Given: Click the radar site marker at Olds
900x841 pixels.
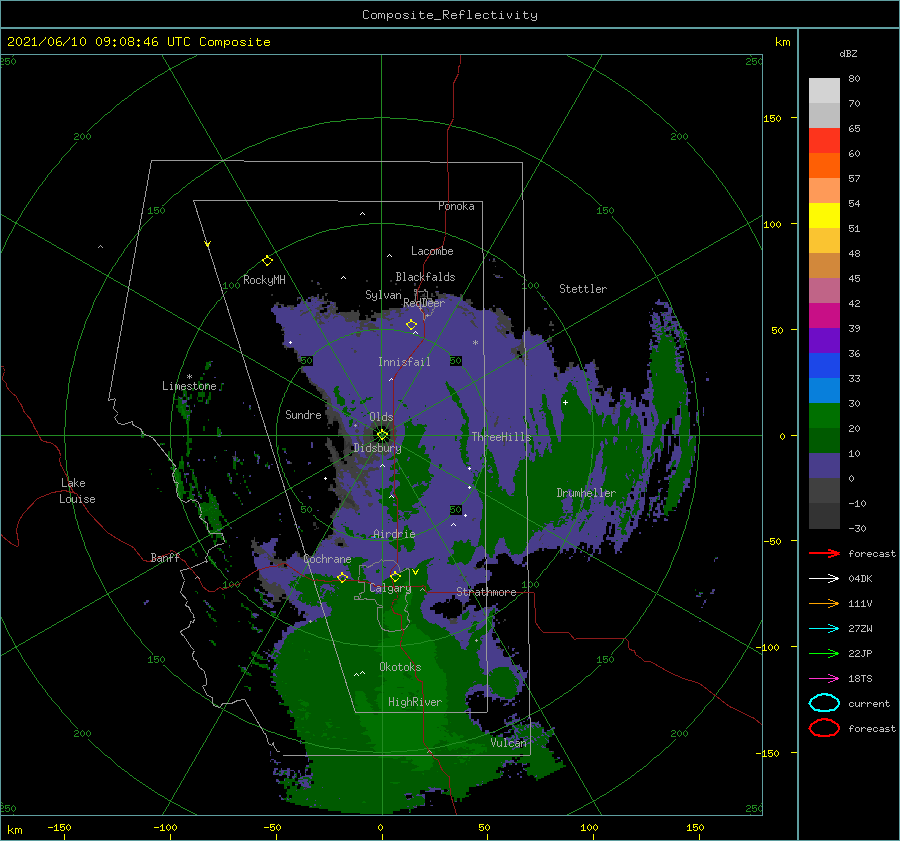Looking at the screenshot, I should coord(382,435).
